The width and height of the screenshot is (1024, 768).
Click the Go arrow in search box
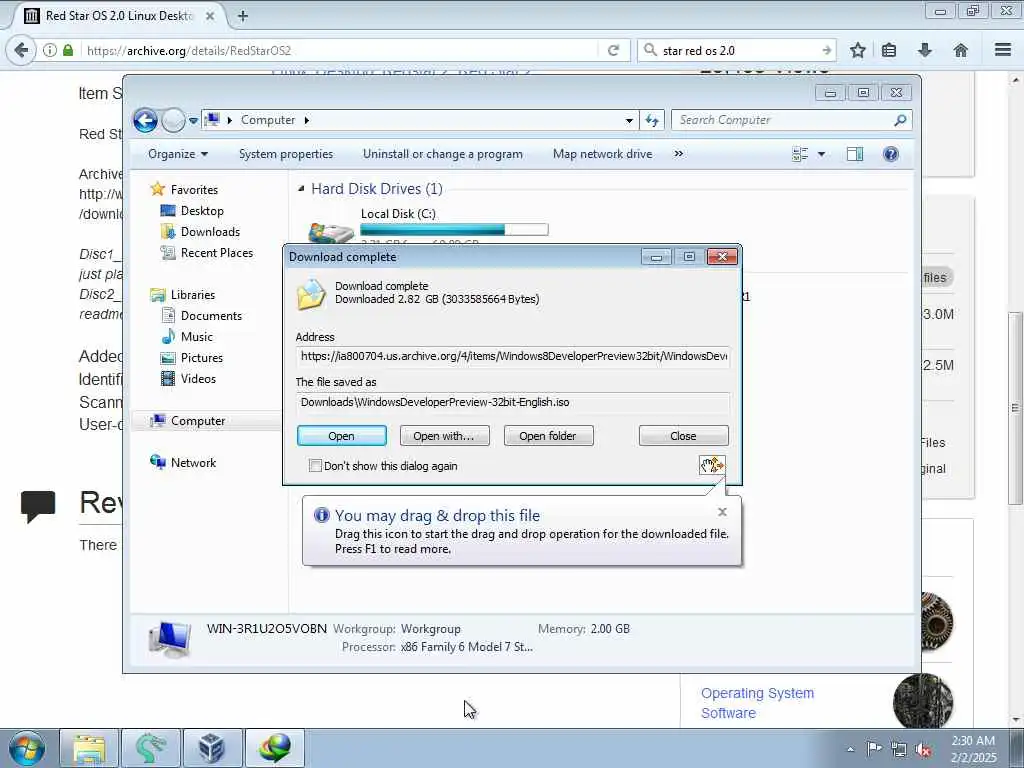pyautogui.click(x=826, y=50)
